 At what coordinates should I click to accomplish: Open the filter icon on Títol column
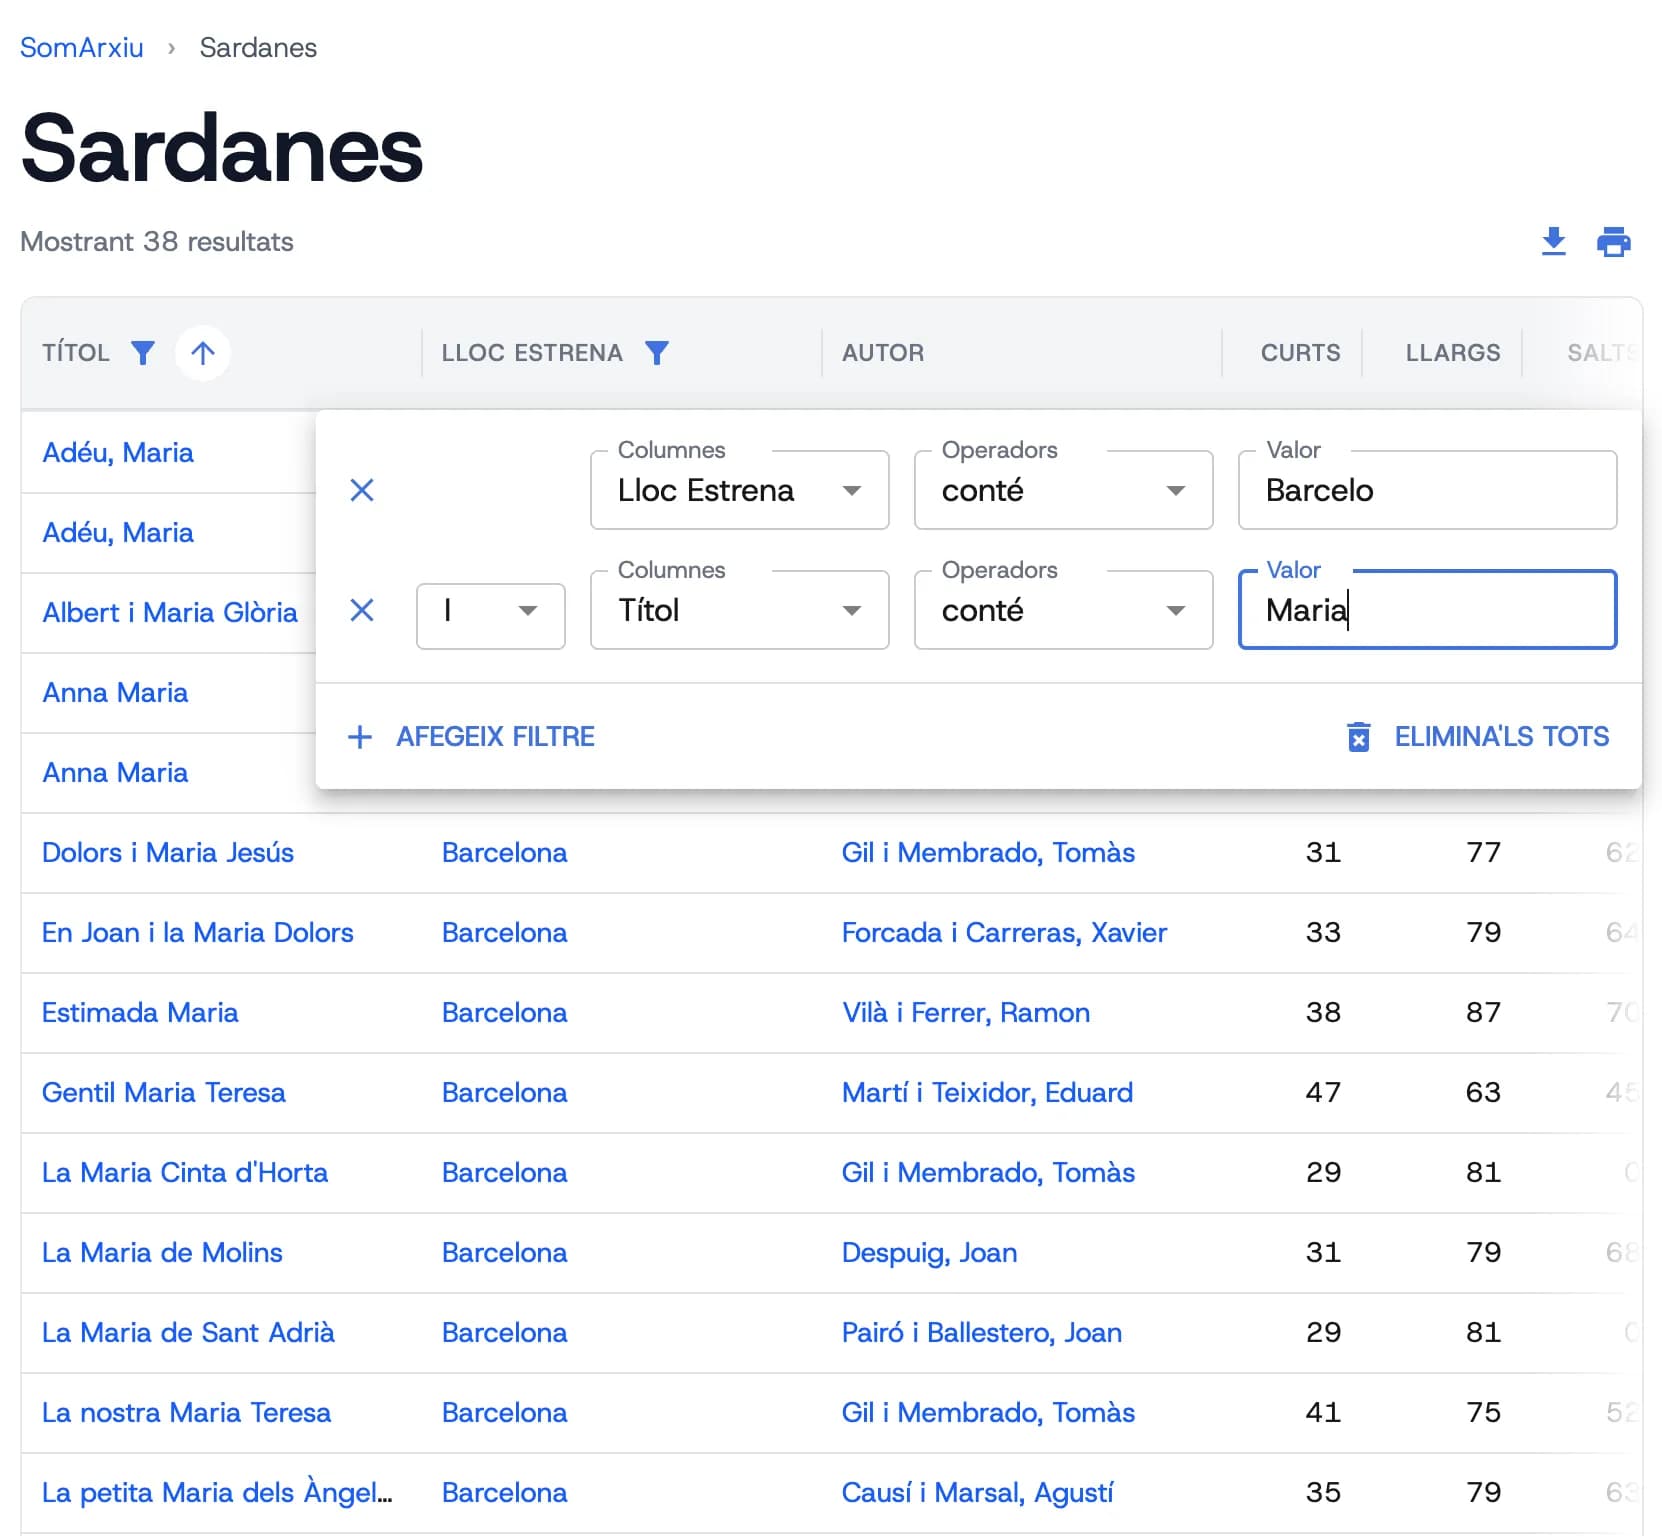[x=143, y=353]
